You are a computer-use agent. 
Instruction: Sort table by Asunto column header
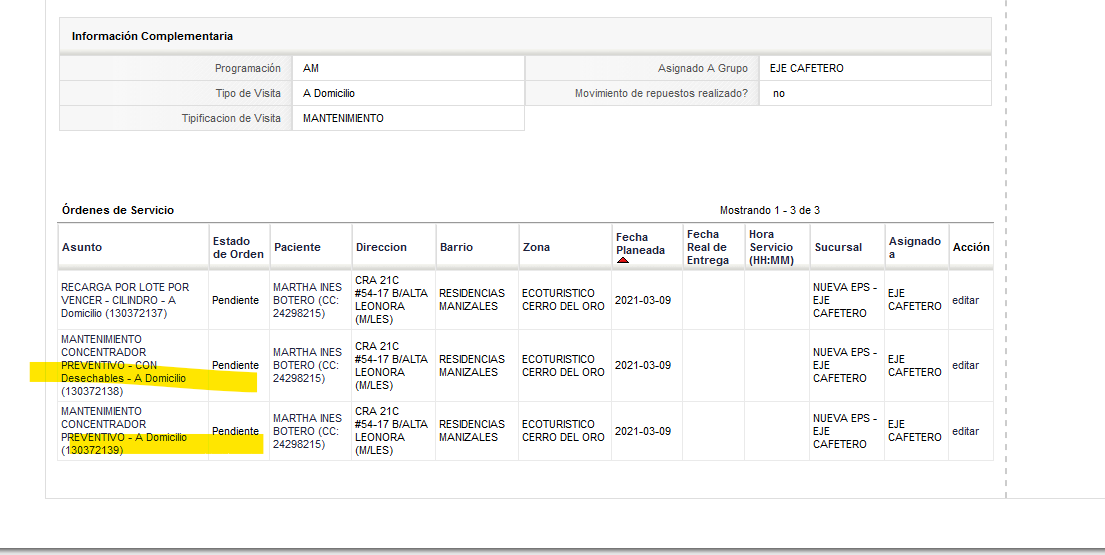tap(82, 247)
